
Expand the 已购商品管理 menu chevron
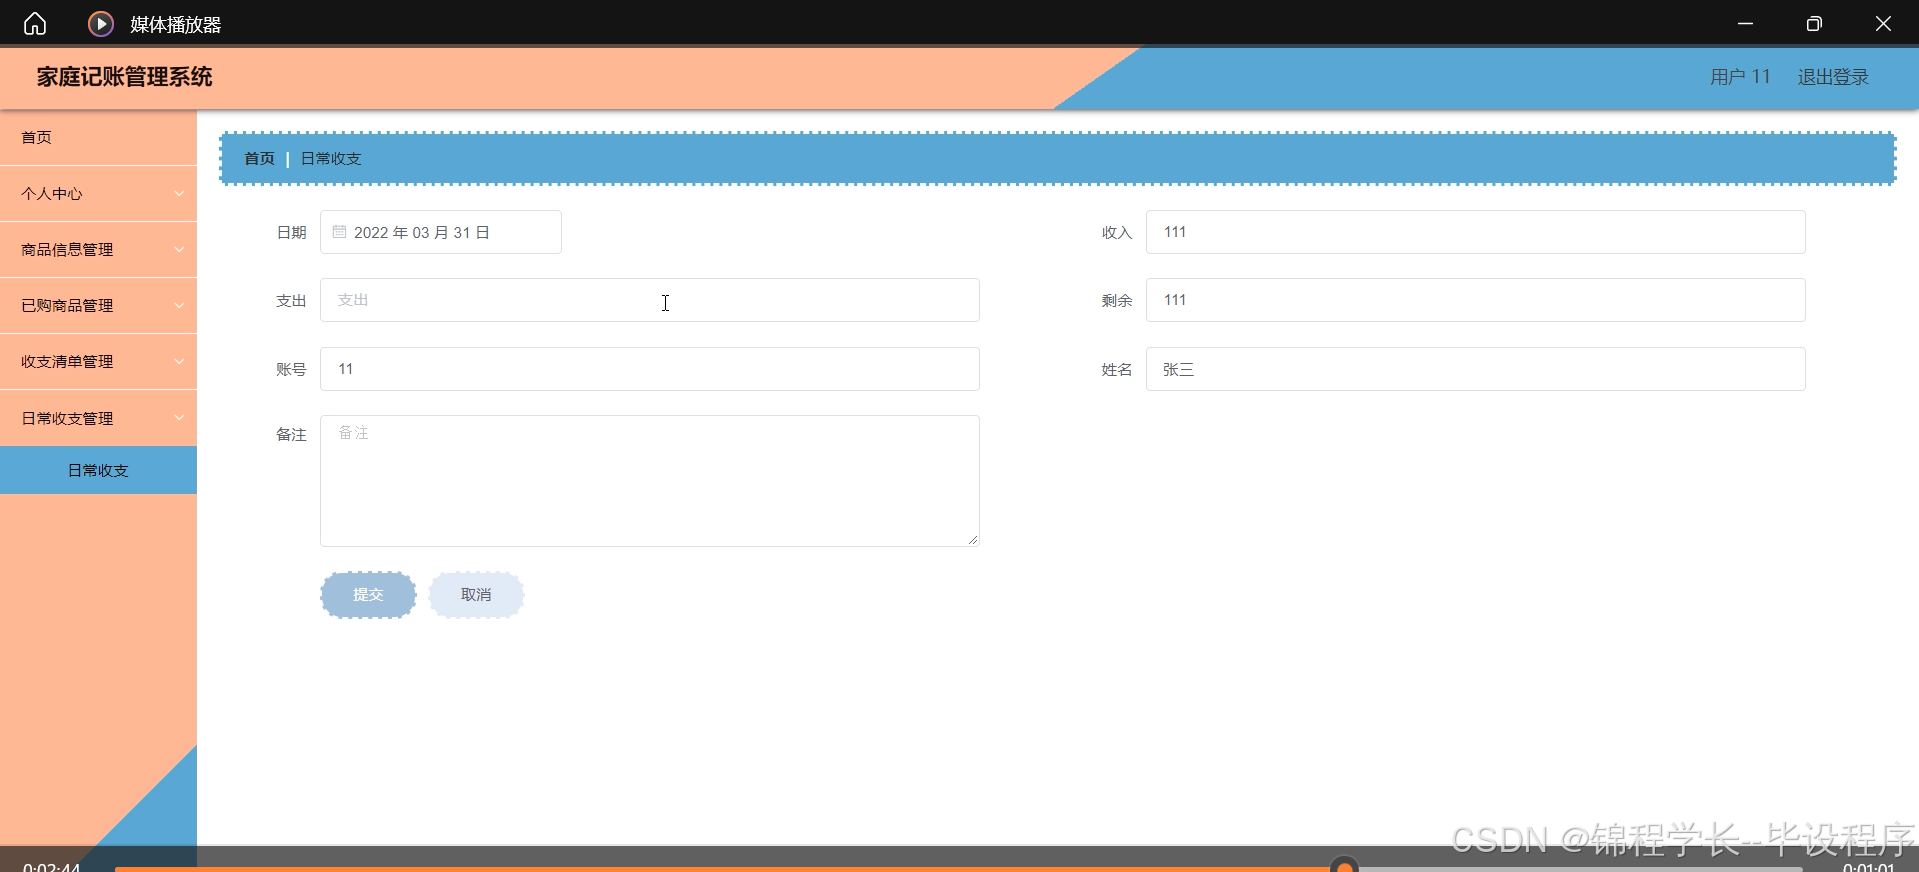(x=179, y=305)
